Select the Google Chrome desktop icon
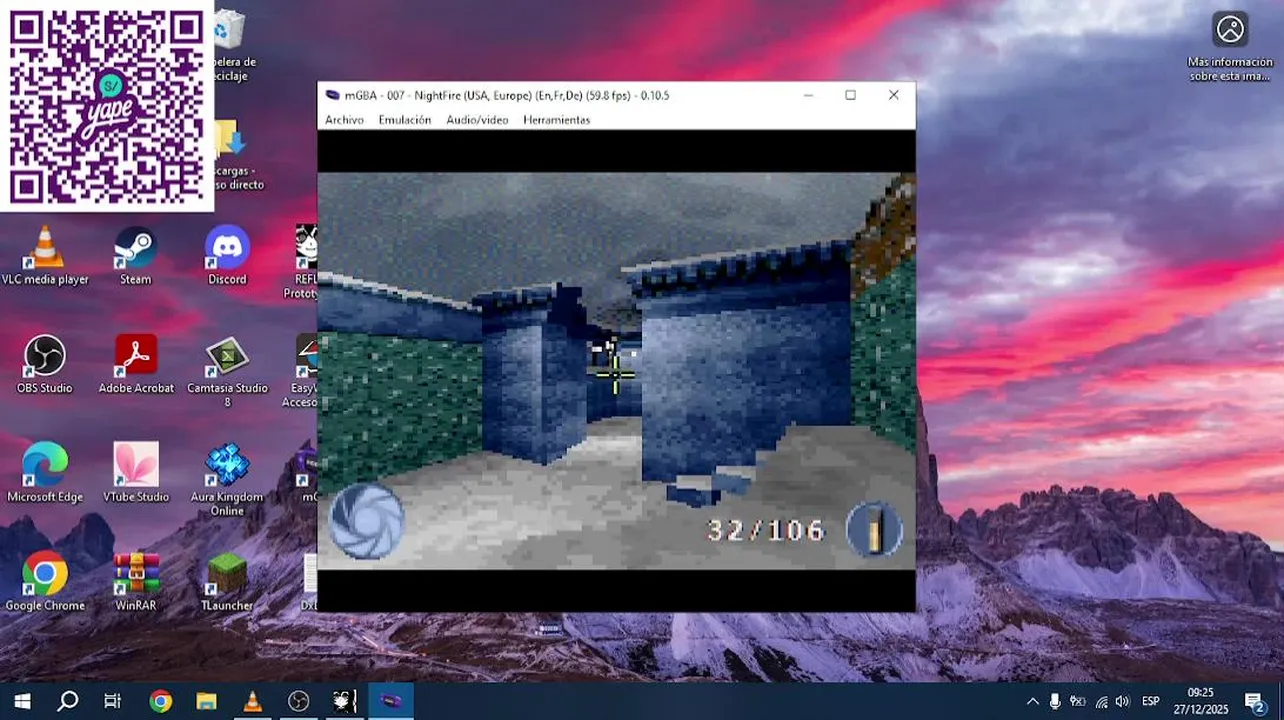 coord(45,581)
